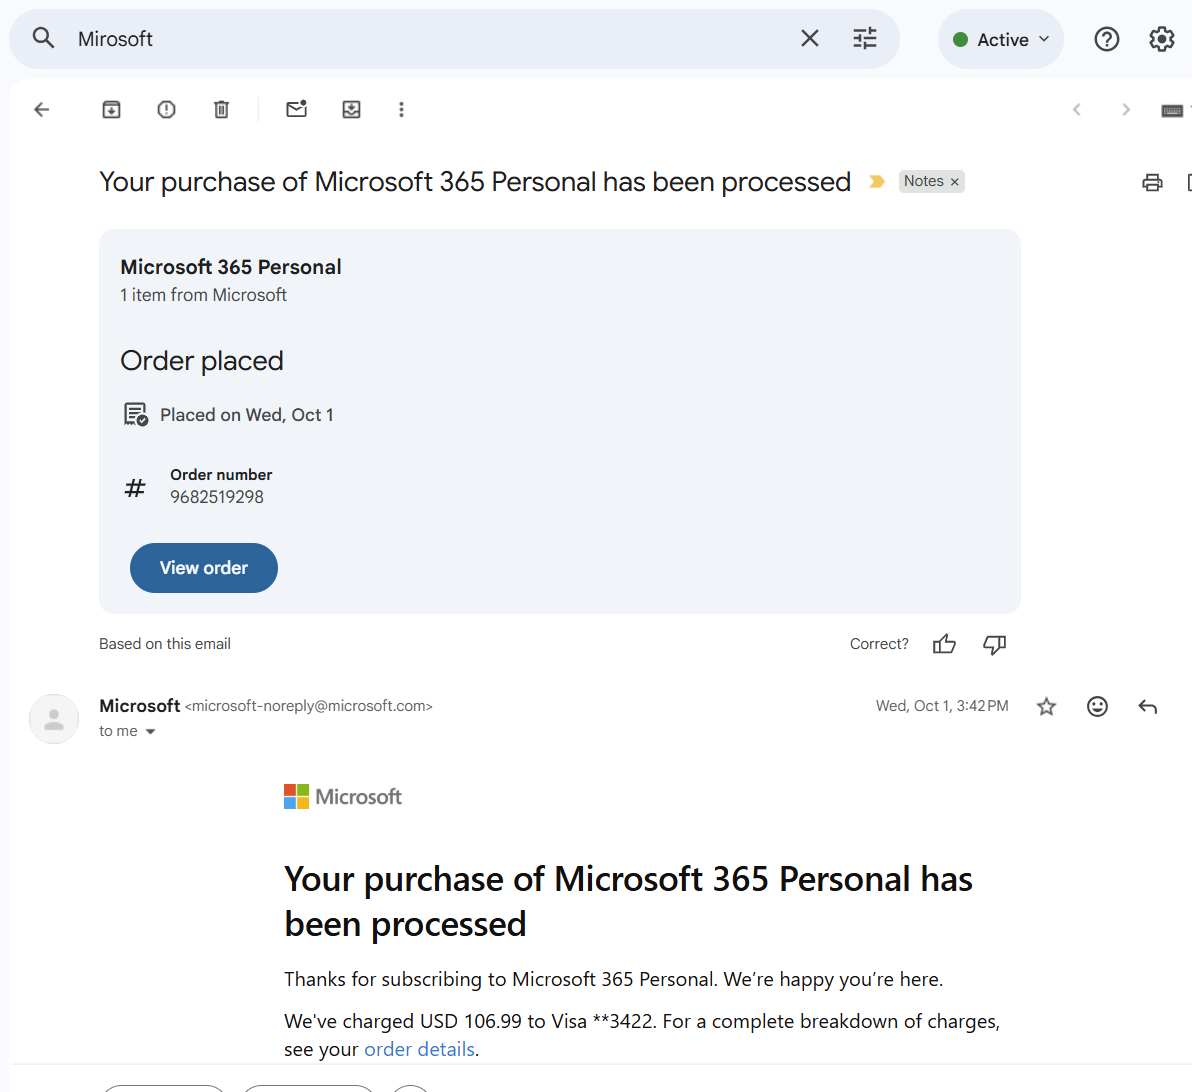Show recipient details next to "to me"
The image size is (1192, 1092).
(x=151, y=732)
